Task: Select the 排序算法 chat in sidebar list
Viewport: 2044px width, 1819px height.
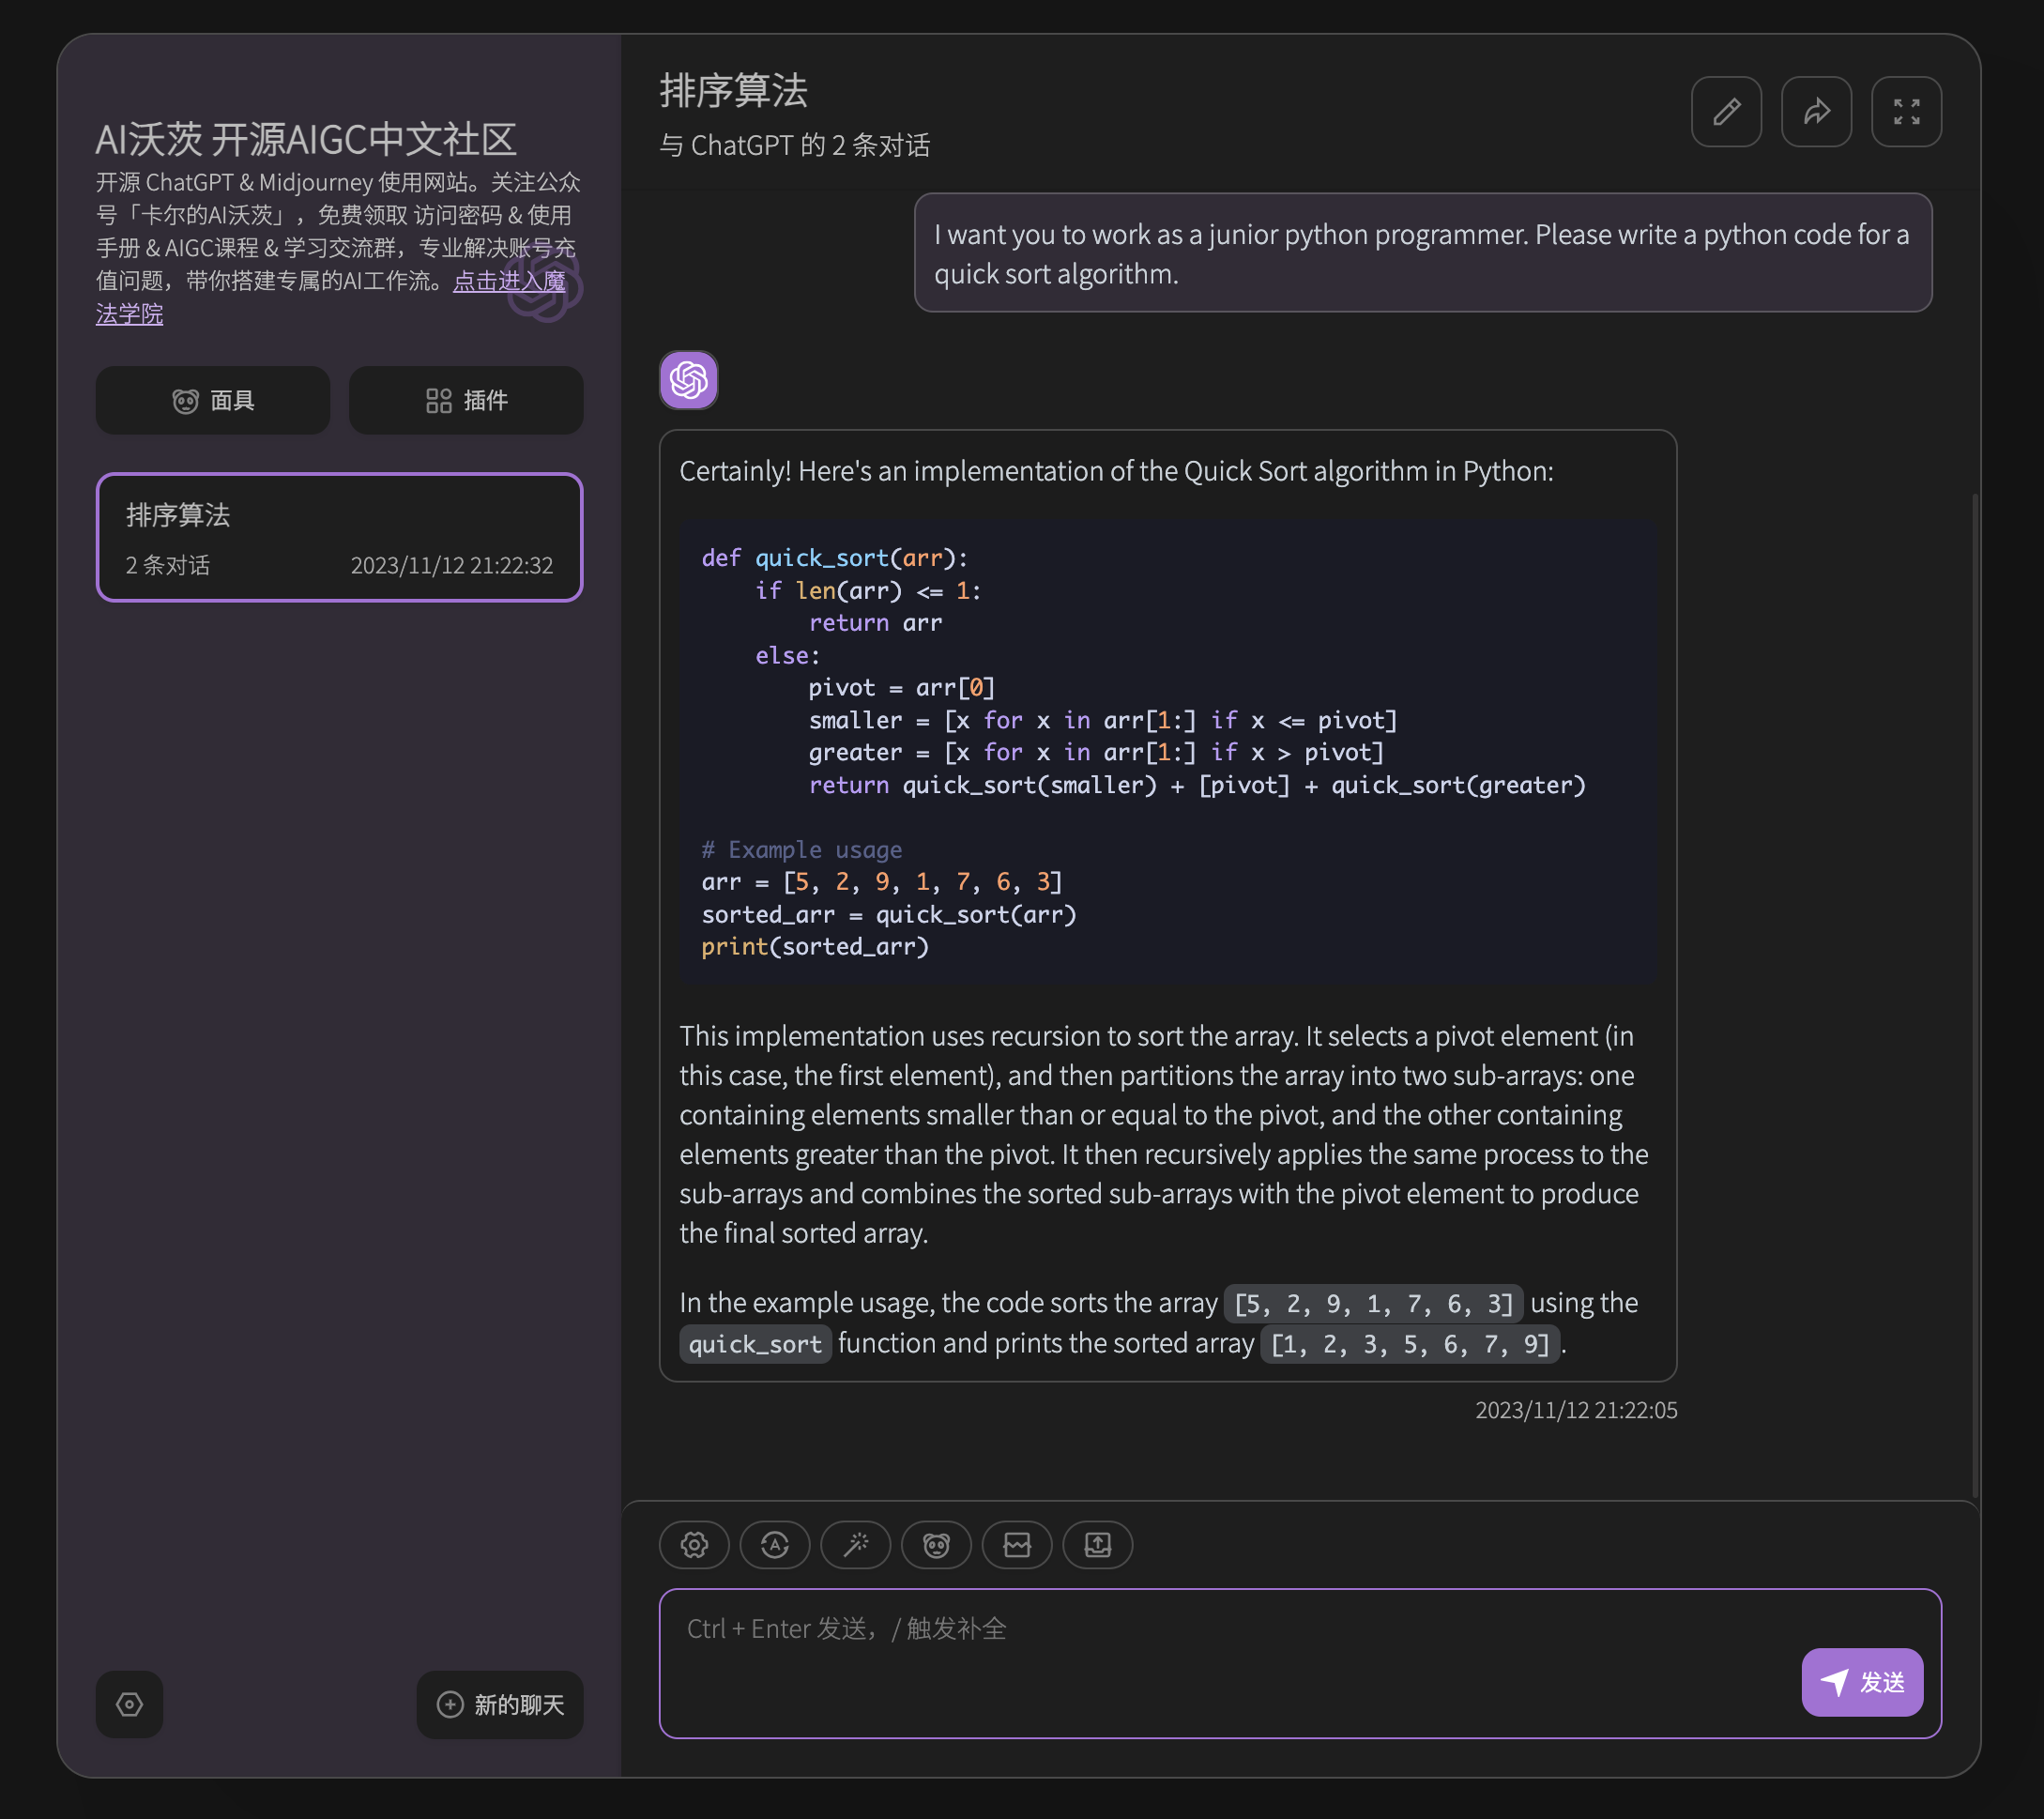Action: click(x=340, y=537)
